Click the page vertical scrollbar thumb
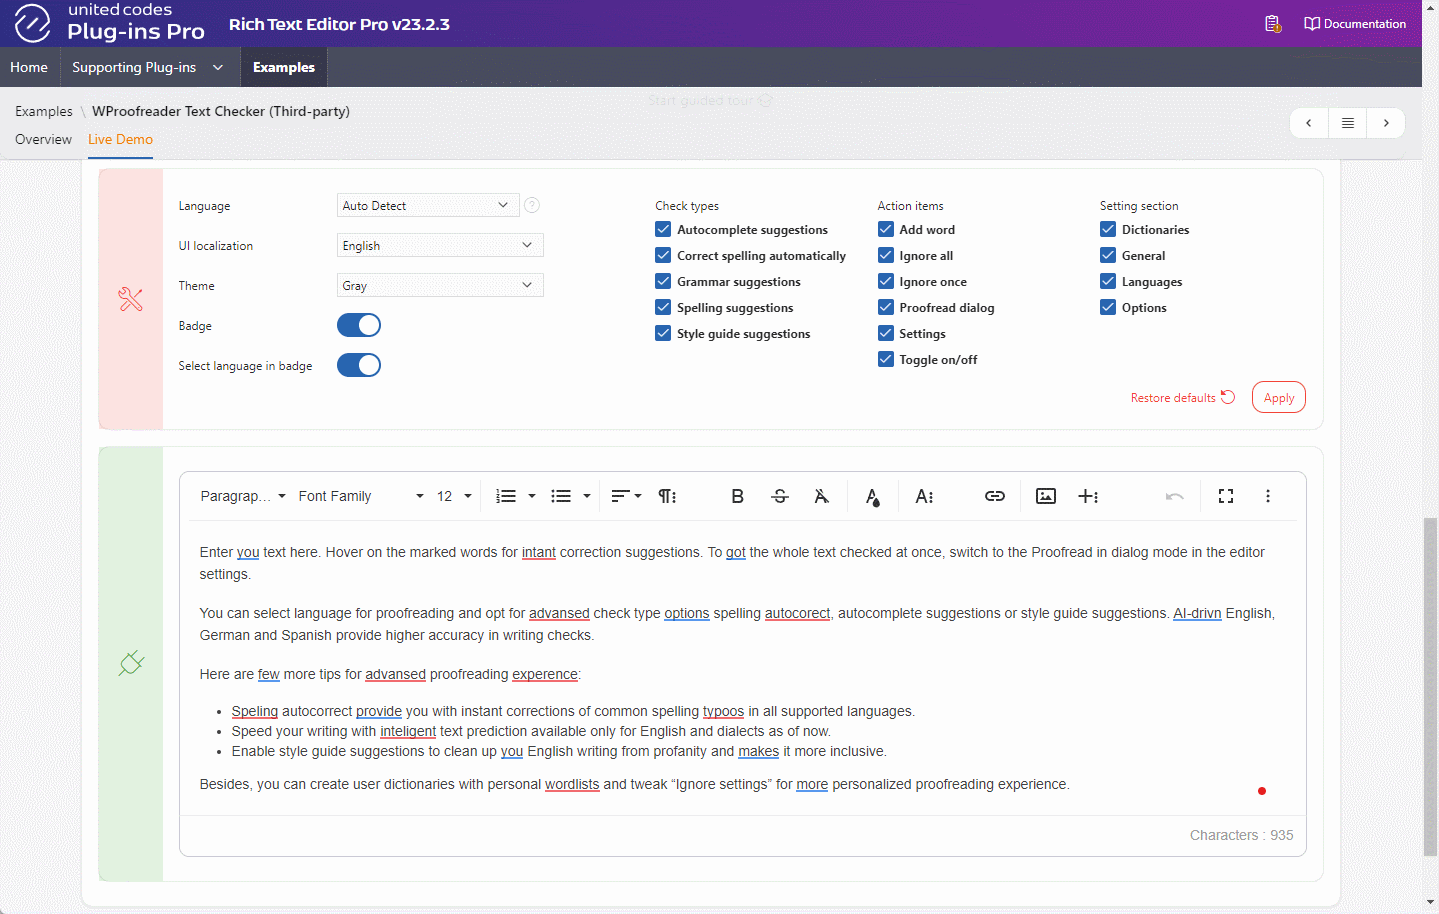This screenshot has height=914, width=1439. pyautogui.click(x=1431, y=686)
